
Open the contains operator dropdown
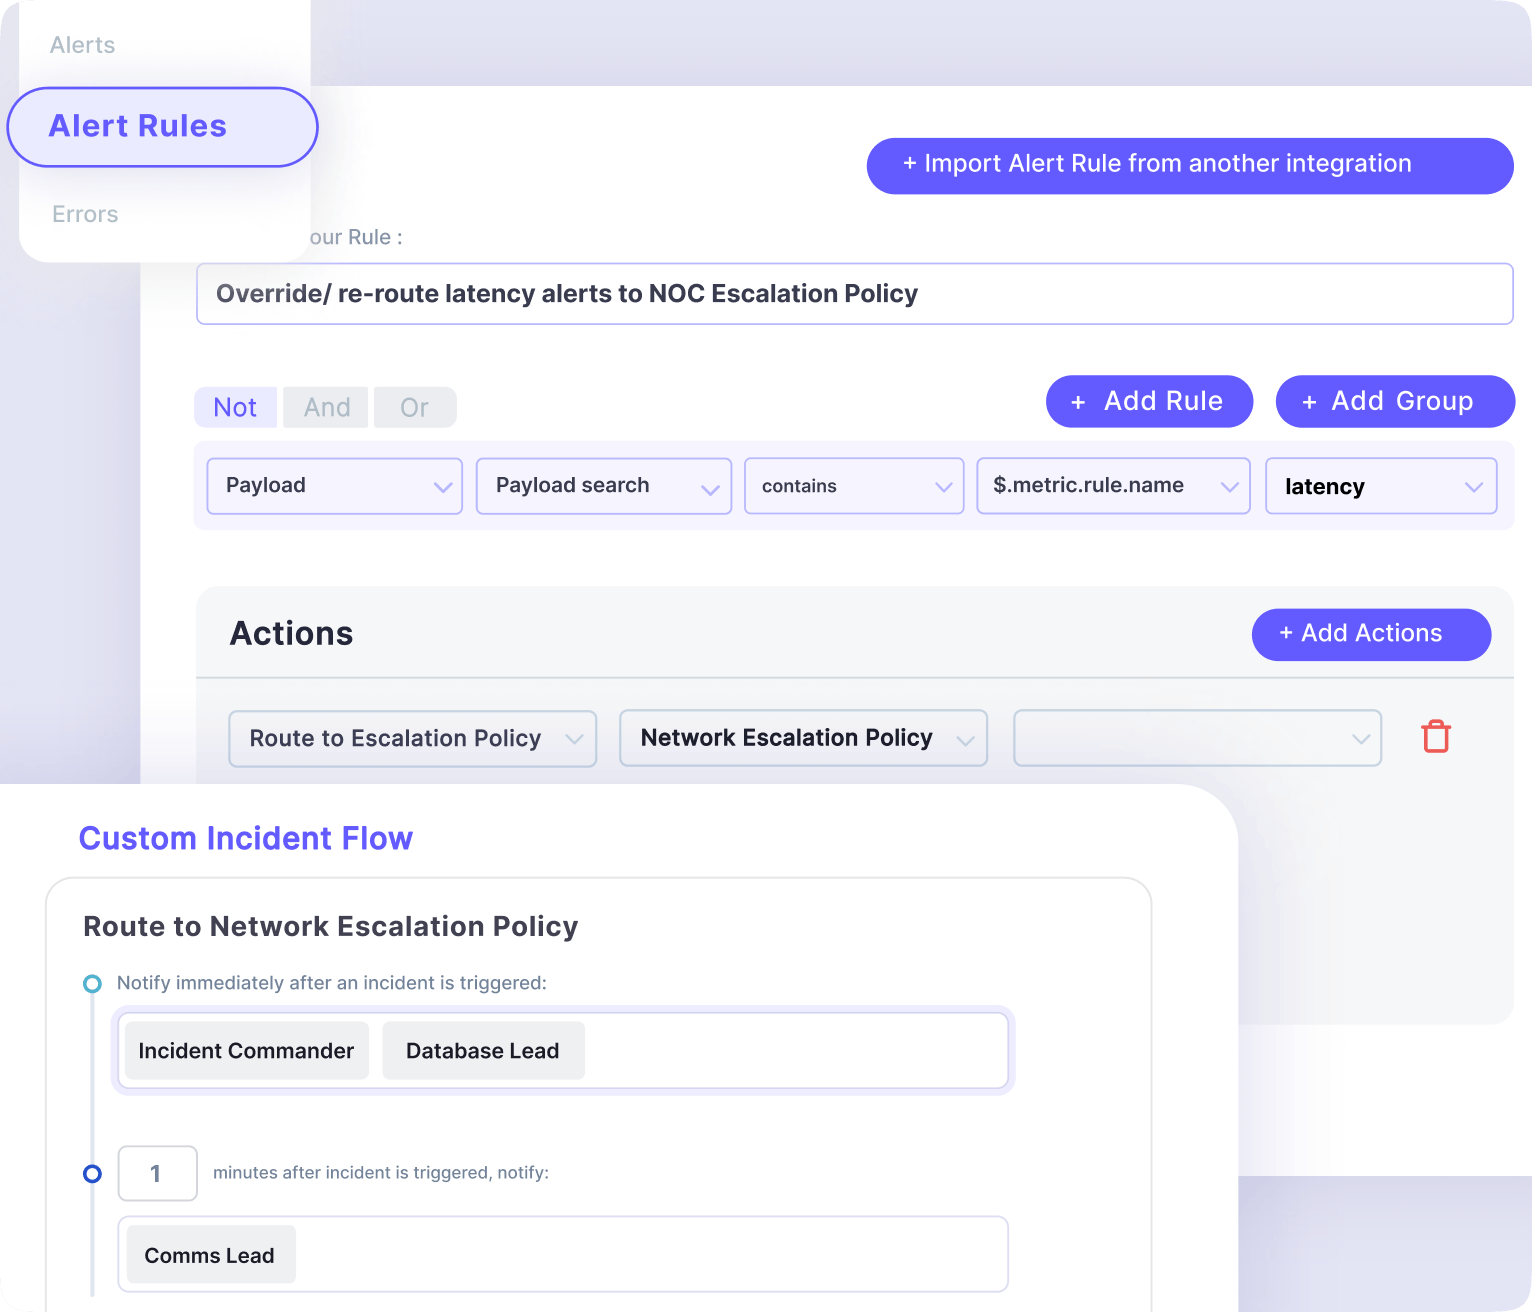click(853, 486)
